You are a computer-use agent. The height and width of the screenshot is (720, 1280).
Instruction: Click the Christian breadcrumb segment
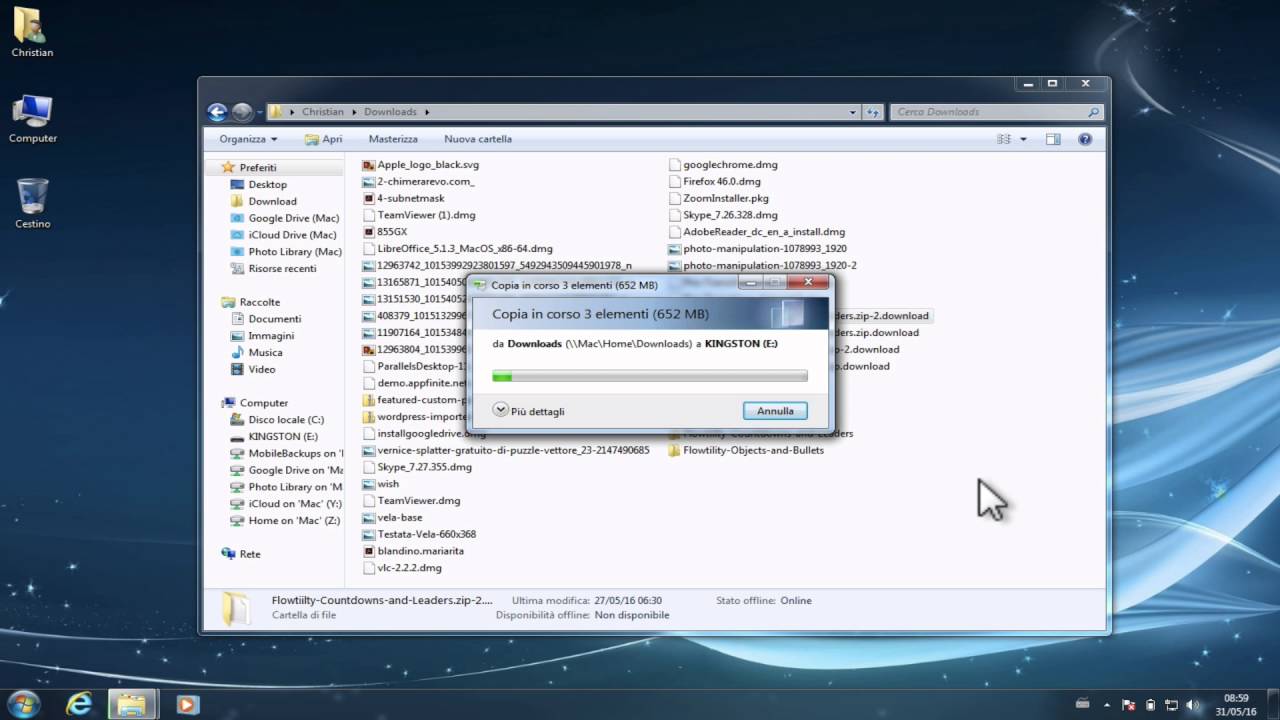click(x=322, y=112)
